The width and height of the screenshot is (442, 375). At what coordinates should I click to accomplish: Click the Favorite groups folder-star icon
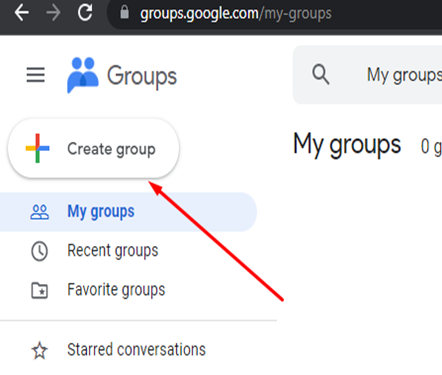point(40,290)
